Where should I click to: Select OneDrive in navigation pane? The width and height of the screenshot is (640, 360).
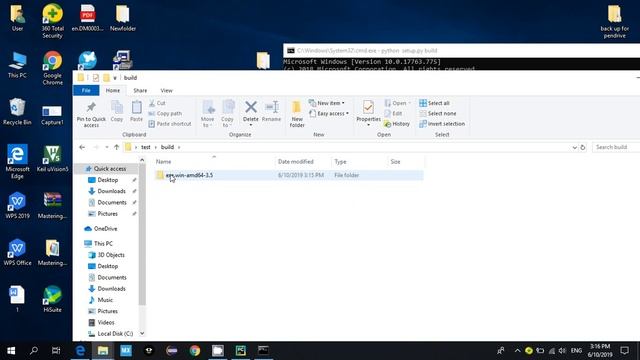[x=105, y=229]
